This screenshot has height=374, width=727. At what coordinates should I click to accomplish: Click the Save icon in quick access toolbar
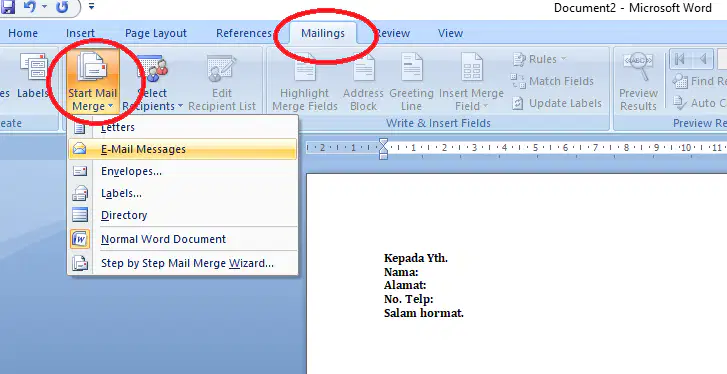coord(8,6)
